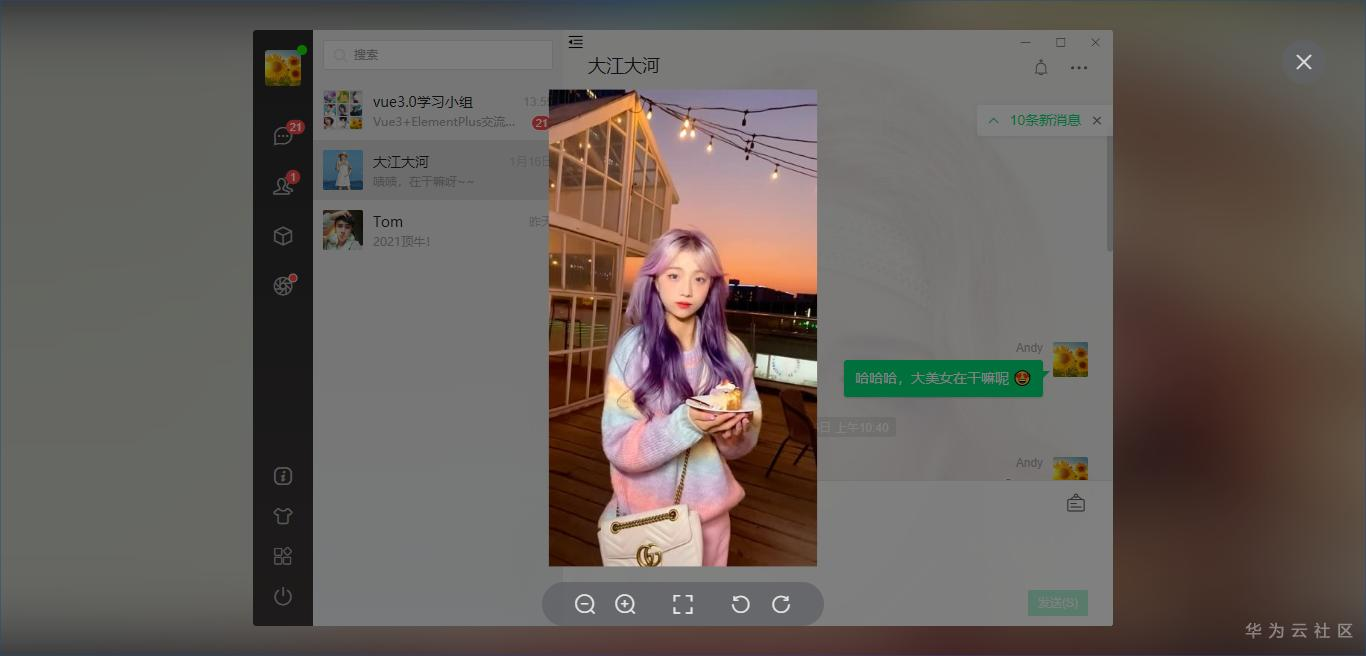Zoom into the photo using the magnifier plus
The height and width of the screenshot is (656, 1366).
click(x=626, y=604)
